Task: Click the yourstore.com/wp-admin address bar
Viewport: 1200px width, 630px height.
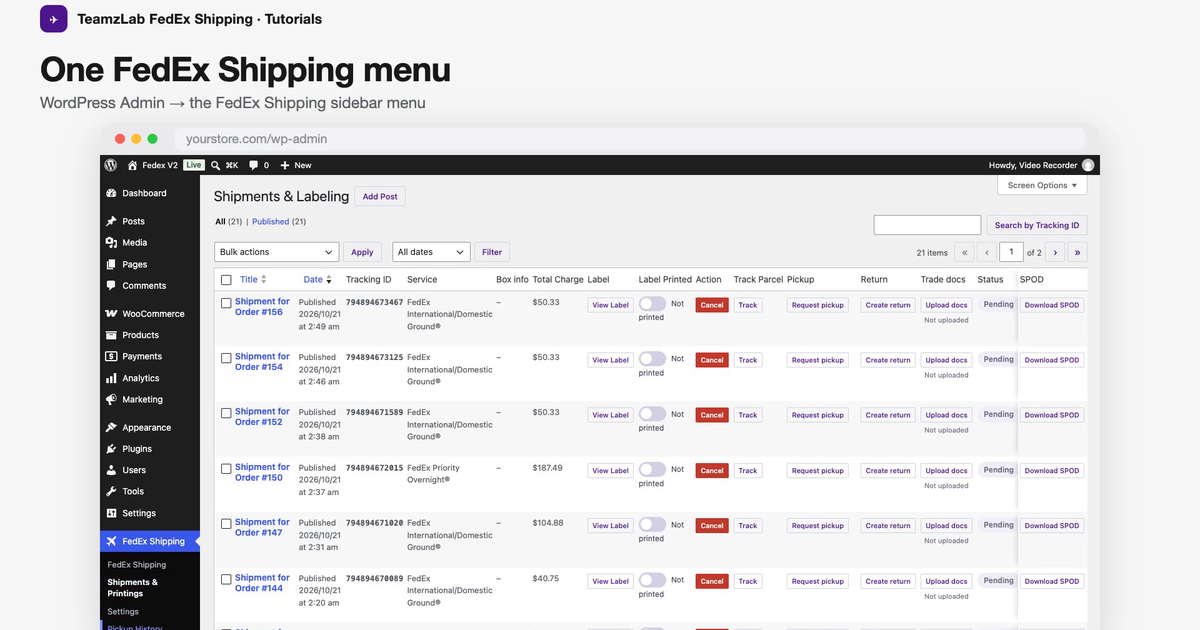Action: pos(630,139)
